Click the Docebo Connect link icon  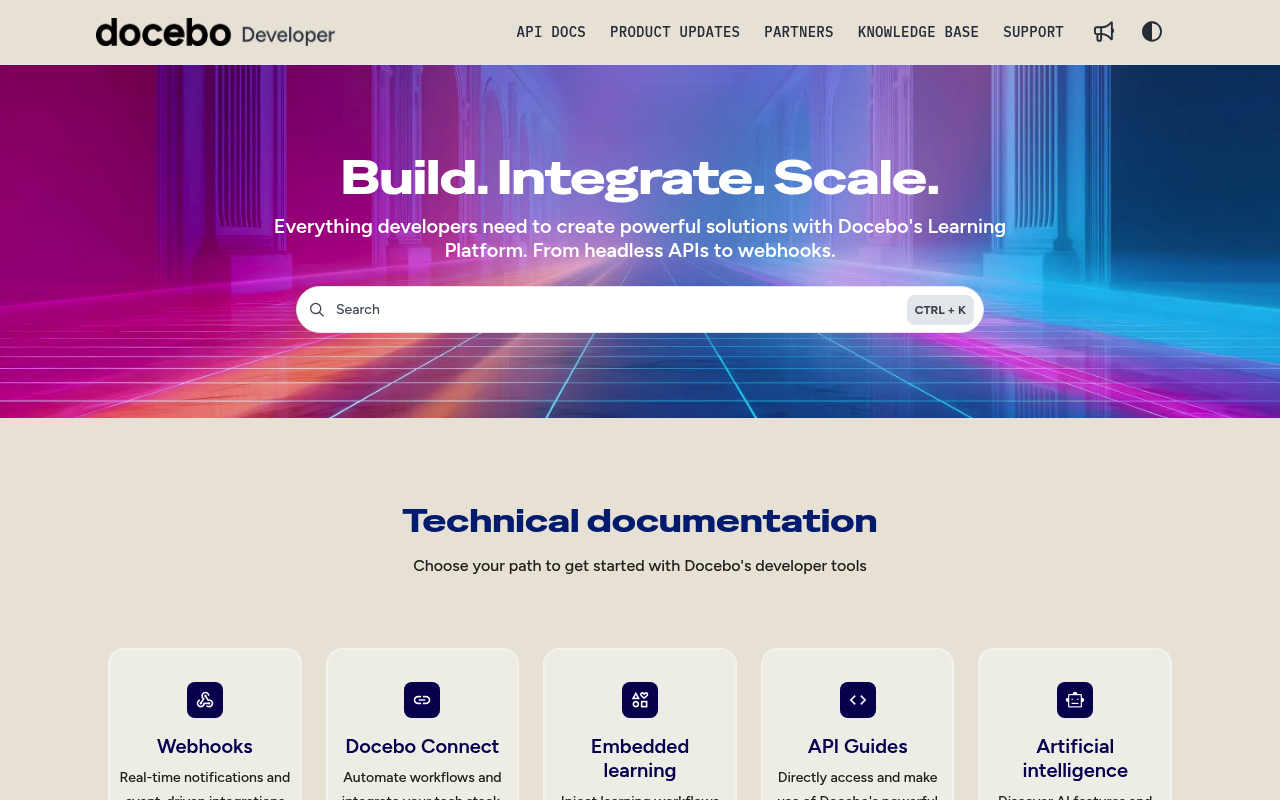422,700
